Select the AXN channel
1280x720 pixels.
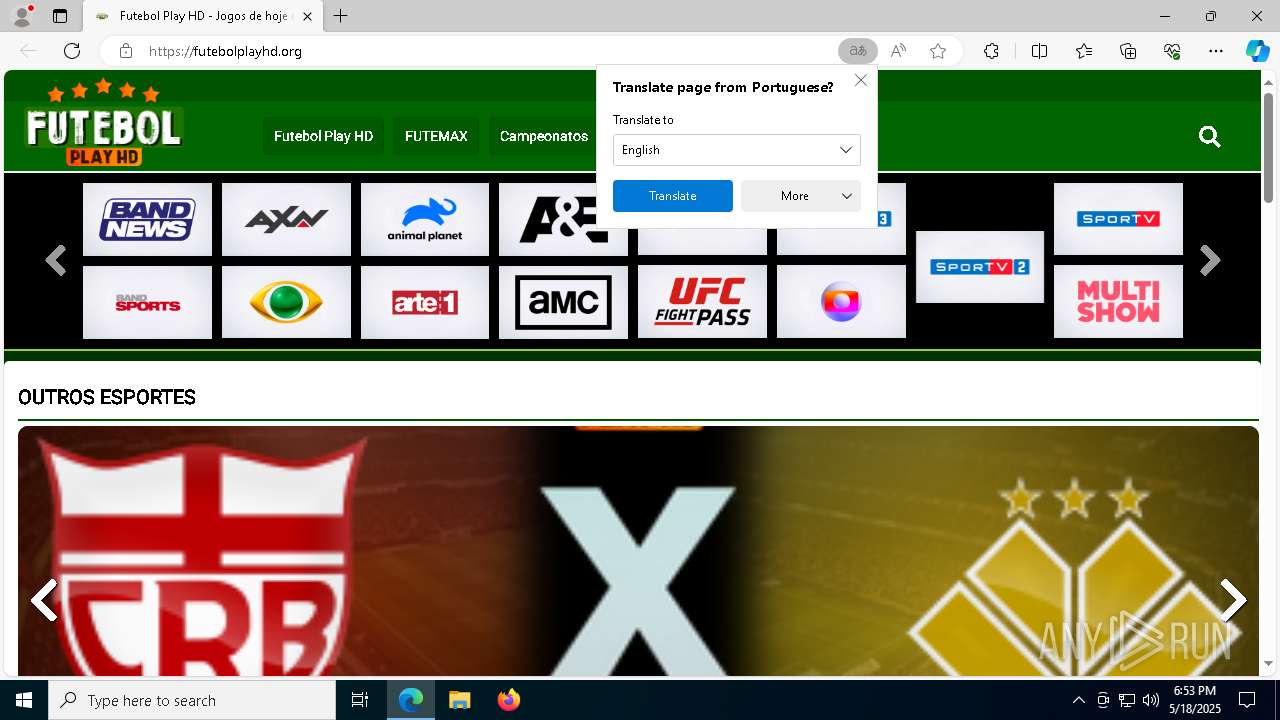pyautogui.click(x=286, y=219)
